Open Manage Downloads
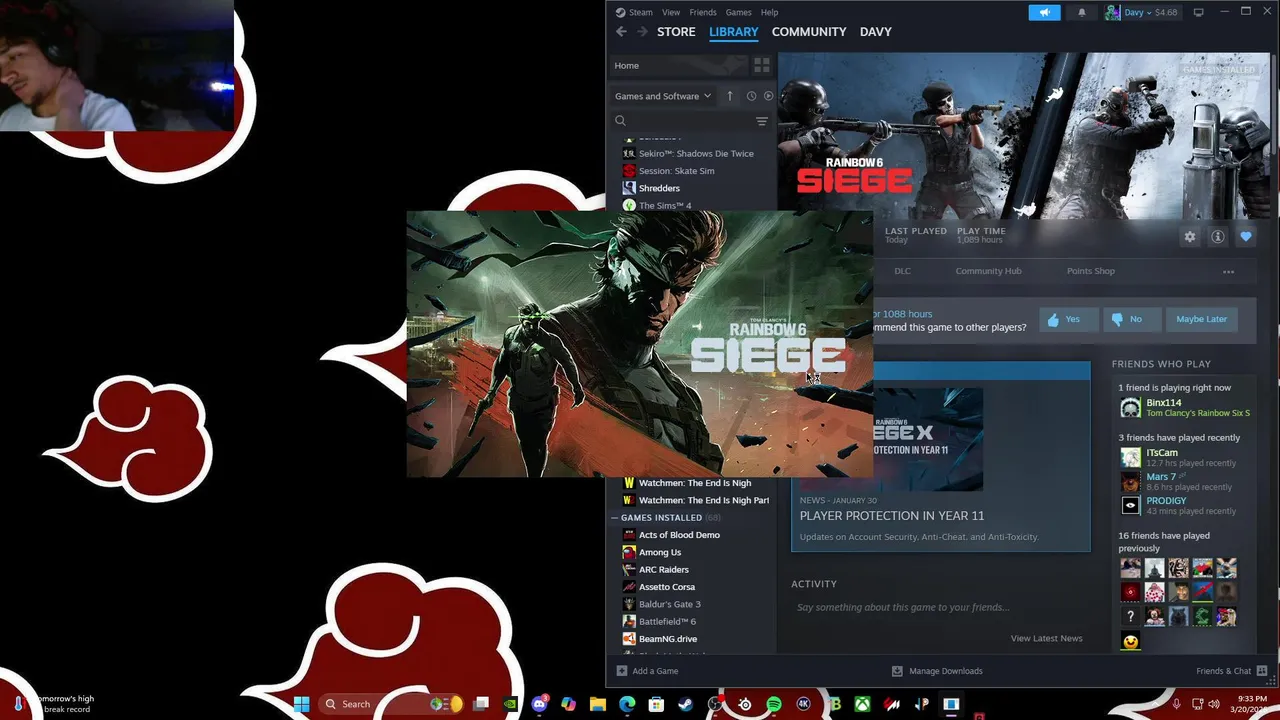The height and width of the screenshot is (720, 1280). (x=937, y=671)
